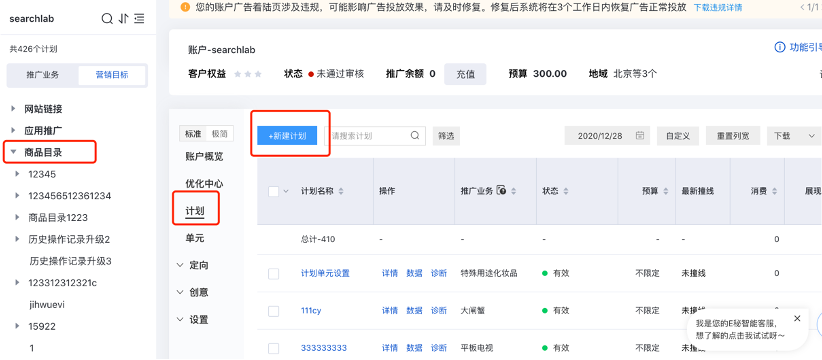Click the 总计-410 summary cell
Image resolution: width=822 pixels, height=360 pixels.
click(318, 239)
